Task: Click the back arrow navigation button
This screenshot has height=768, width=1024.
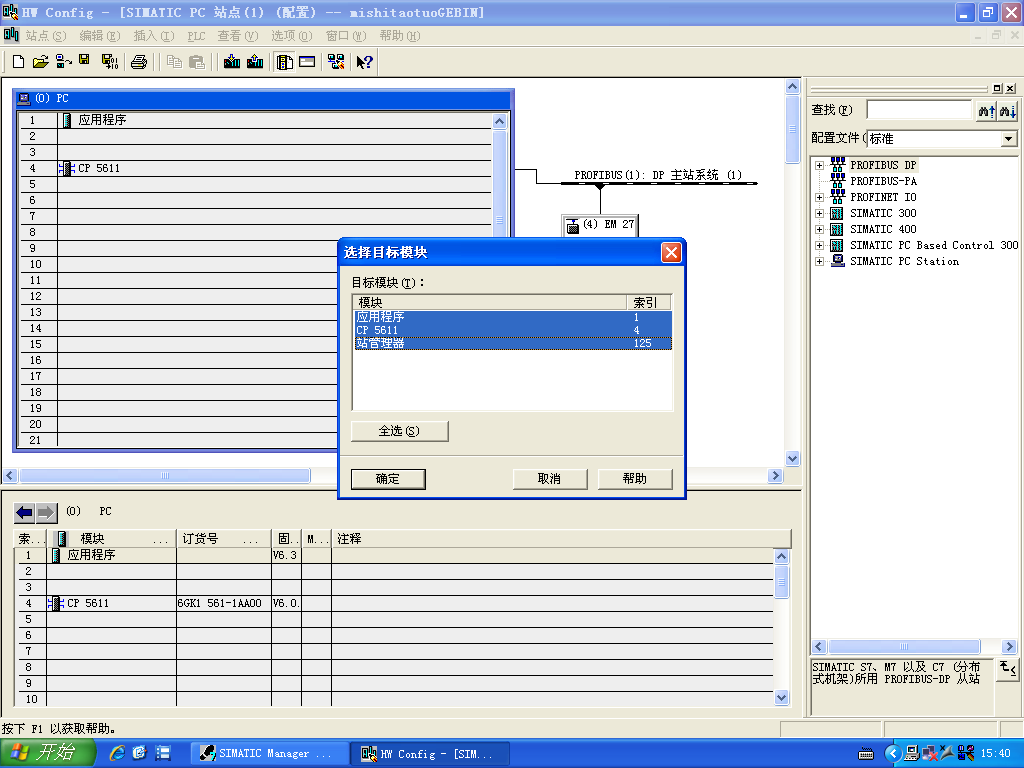Action: [25, 513]
